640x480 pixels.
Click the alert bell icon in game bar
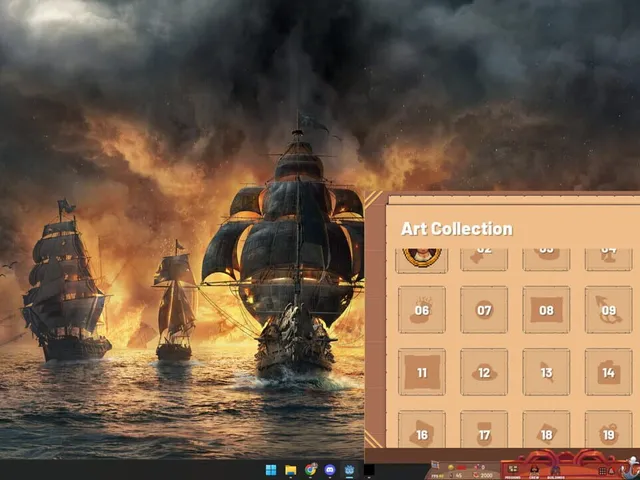[x=611, y=471]
